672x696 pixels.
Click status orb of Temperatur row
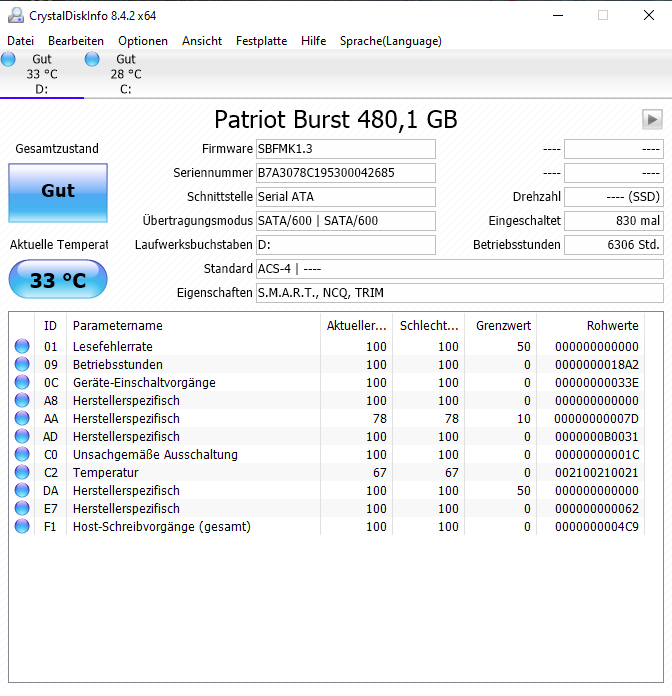(x=22, y=472)
